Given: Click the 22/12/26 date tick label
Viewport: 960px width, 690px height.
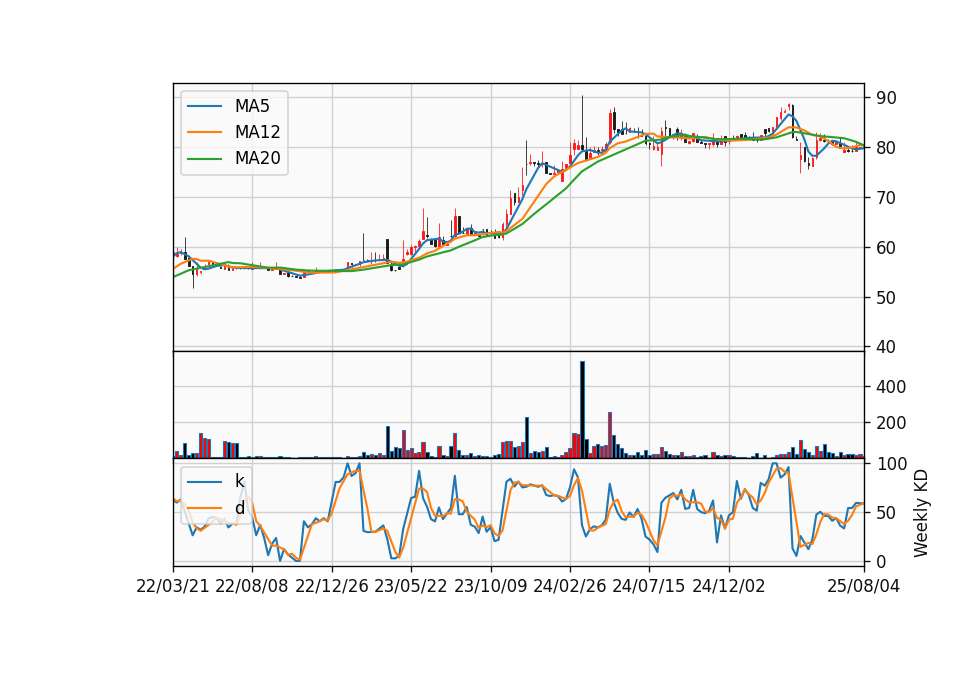Looking at the screenshot, I should click(332, 586).
